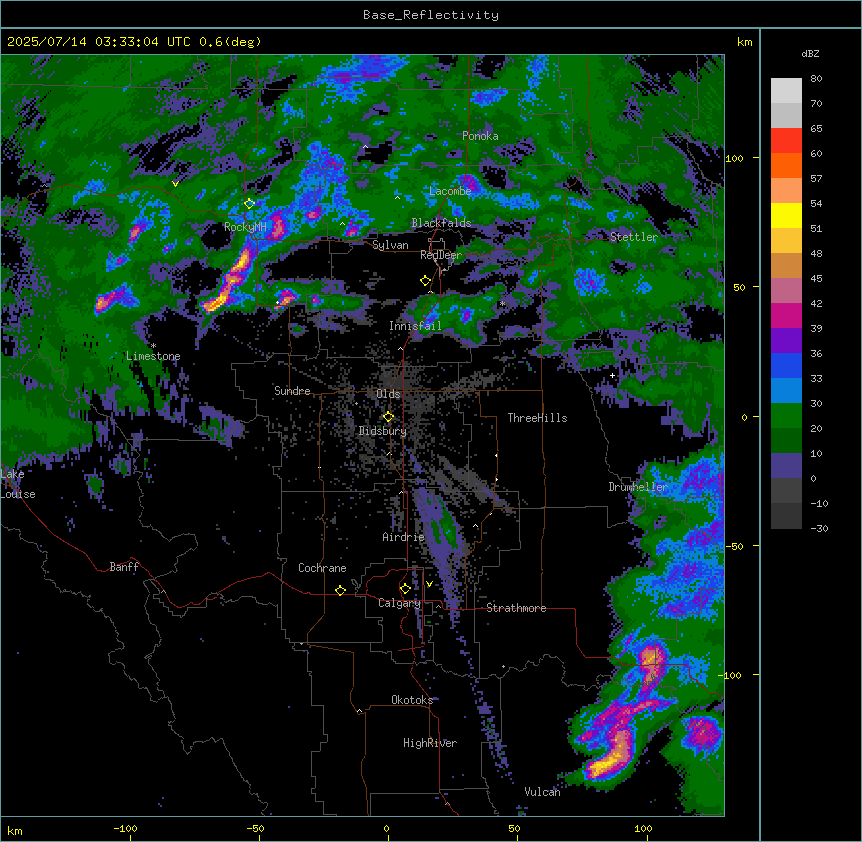Click the 45 value on the dBZ legend
Viewport: 862px width, 842px height.
tap(816, 279)
